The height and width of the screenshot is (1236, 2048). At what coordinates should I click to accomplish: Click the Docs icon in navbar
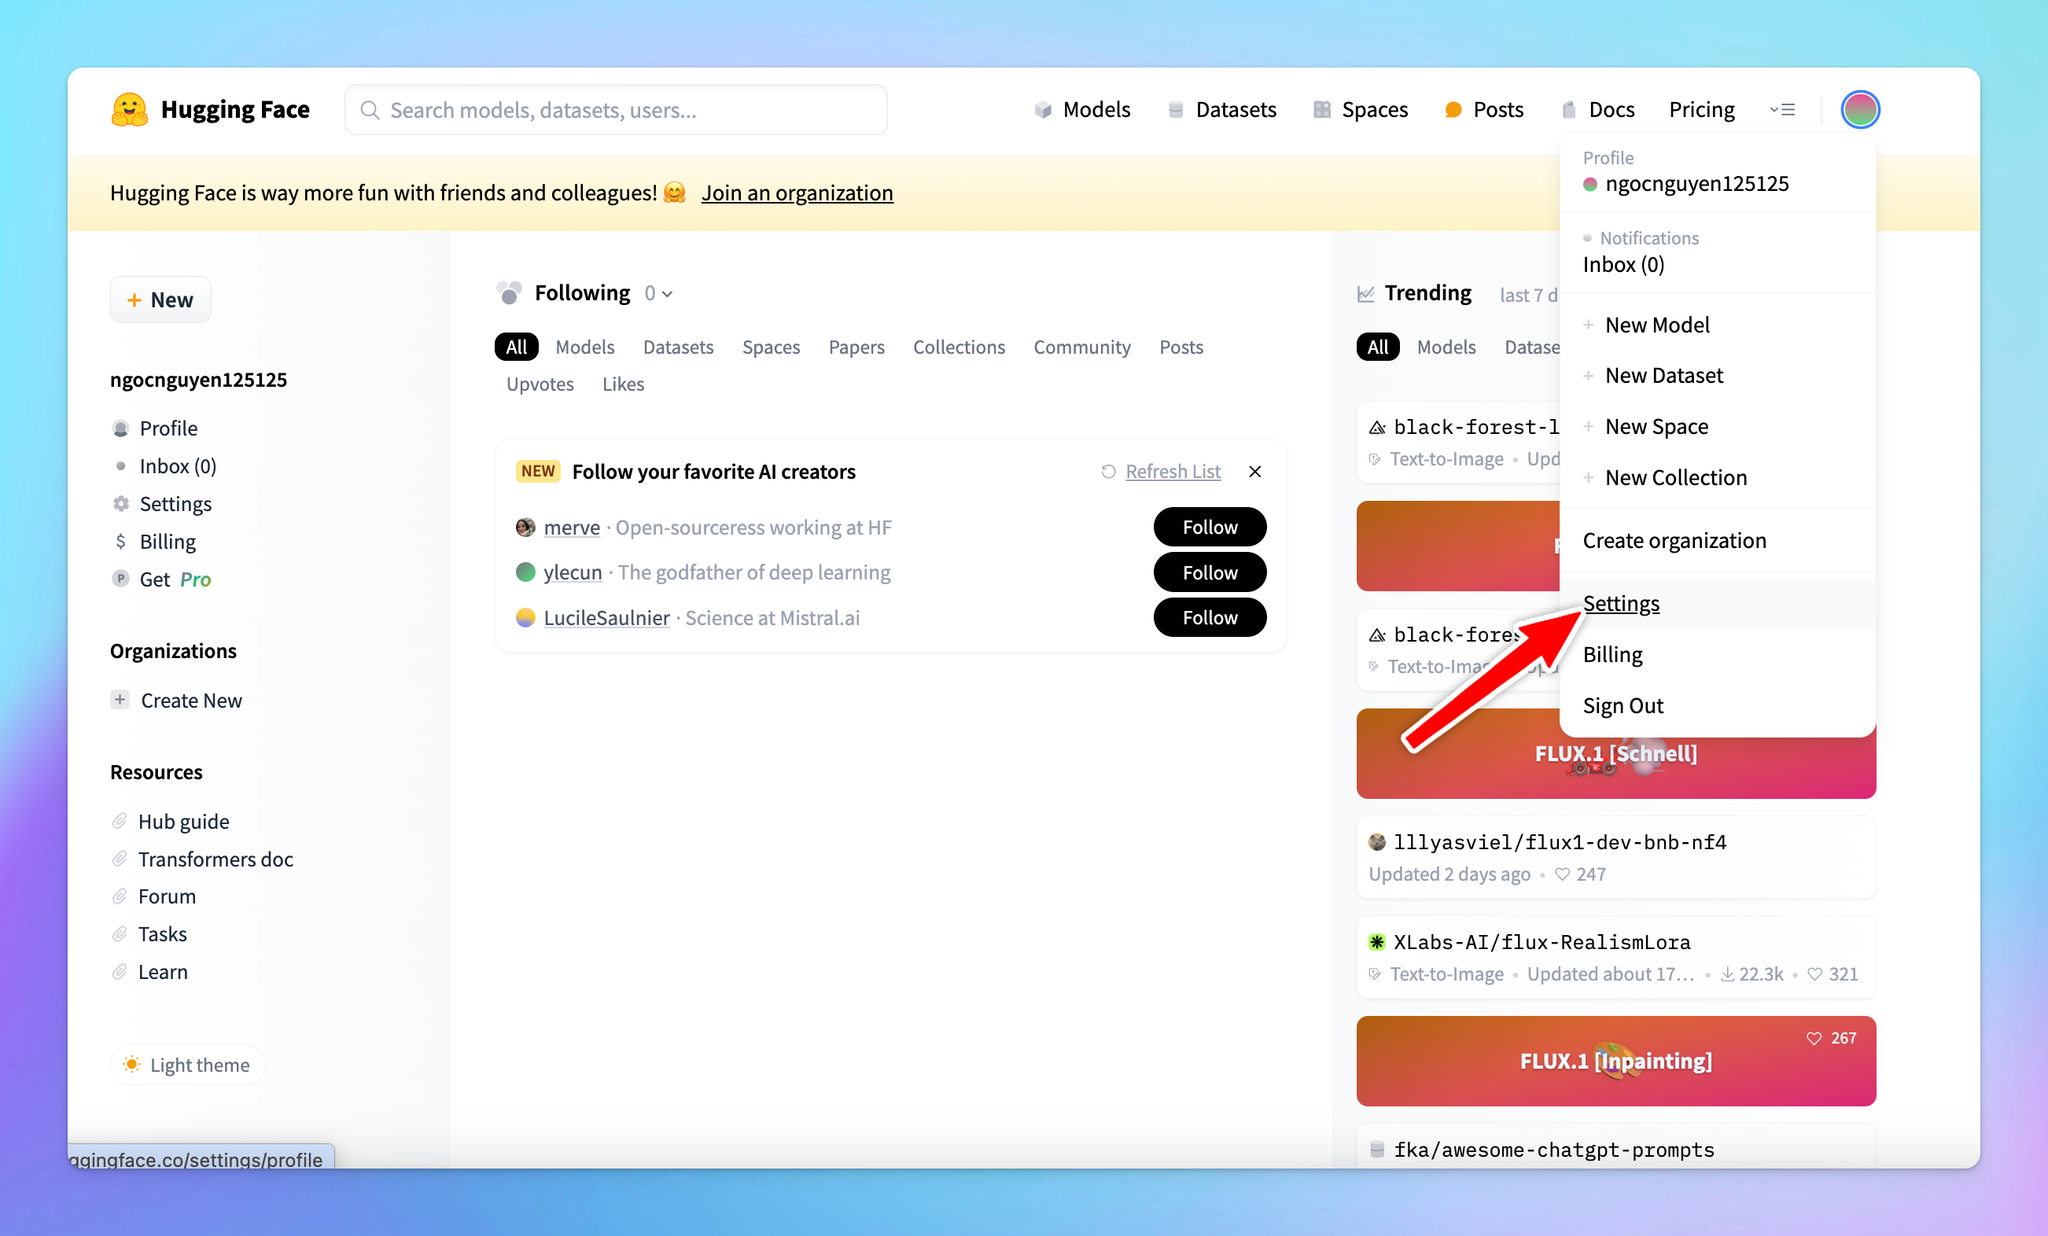pos(1569,110)
